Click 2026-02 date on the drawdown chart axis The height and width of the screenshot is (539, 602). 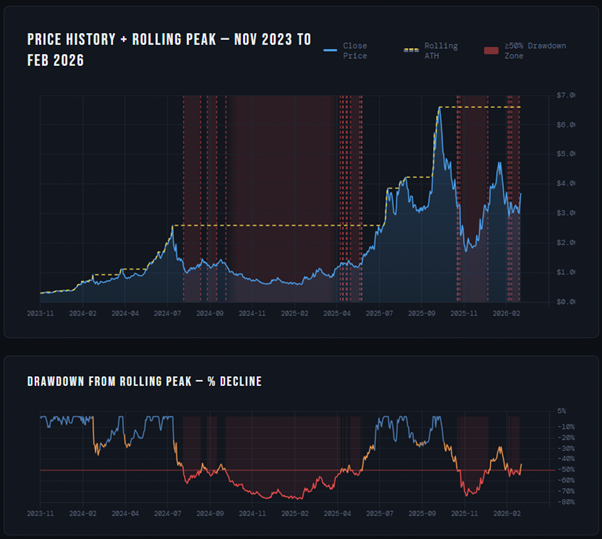506,513
